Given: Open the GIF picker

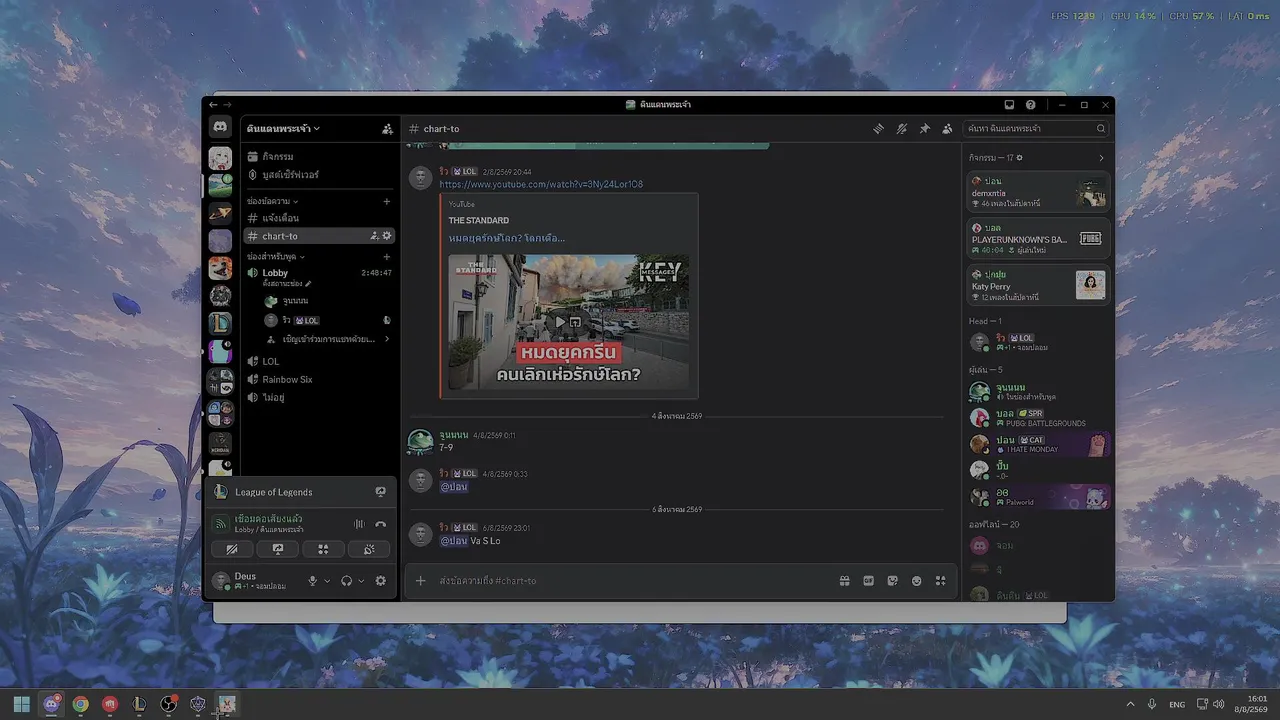Looking at the screenshot, I should click(x=868, y=581).
